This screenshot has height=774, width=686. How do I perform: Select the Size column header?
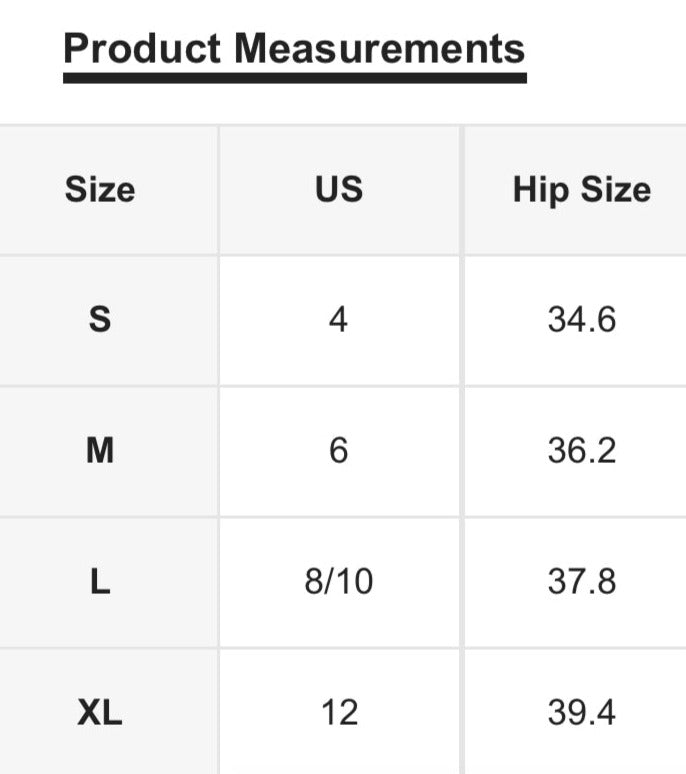[x=100, y=190]
